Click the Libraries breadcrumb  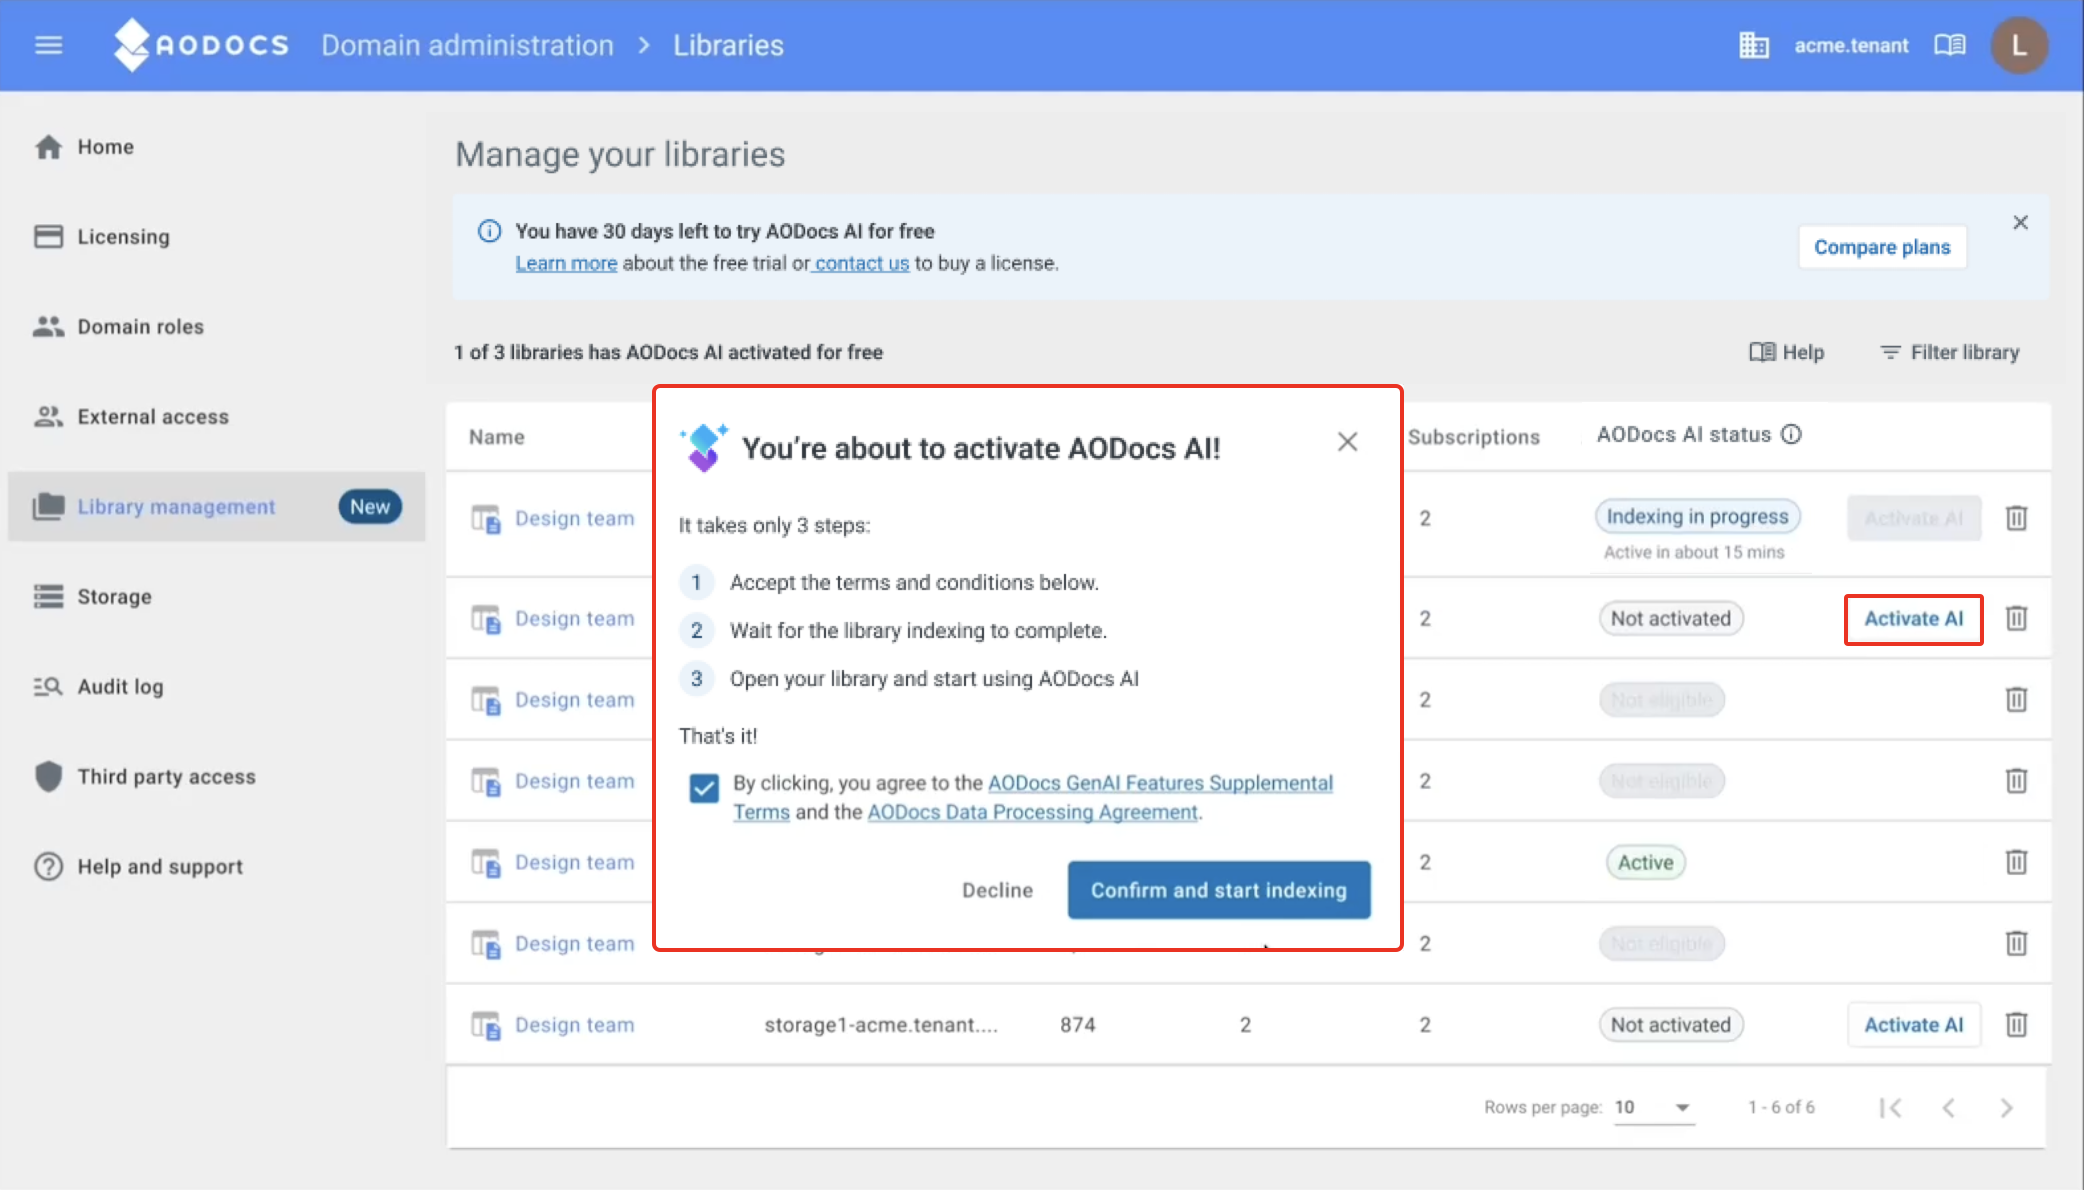[x=728, y=45]
